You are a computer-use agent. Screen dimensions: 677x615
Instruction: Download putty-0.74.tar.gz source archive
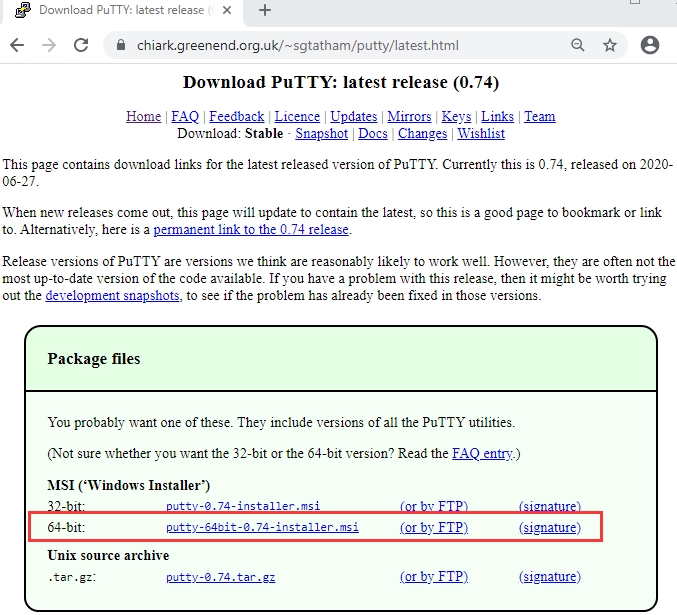tap(221, 577)
